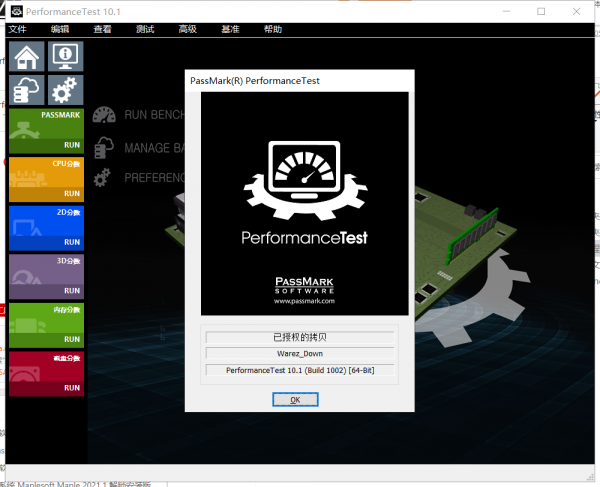Screen dimensions: 600x487
Task: Run the green memory score tile
Action: click(x=46, y=325)
